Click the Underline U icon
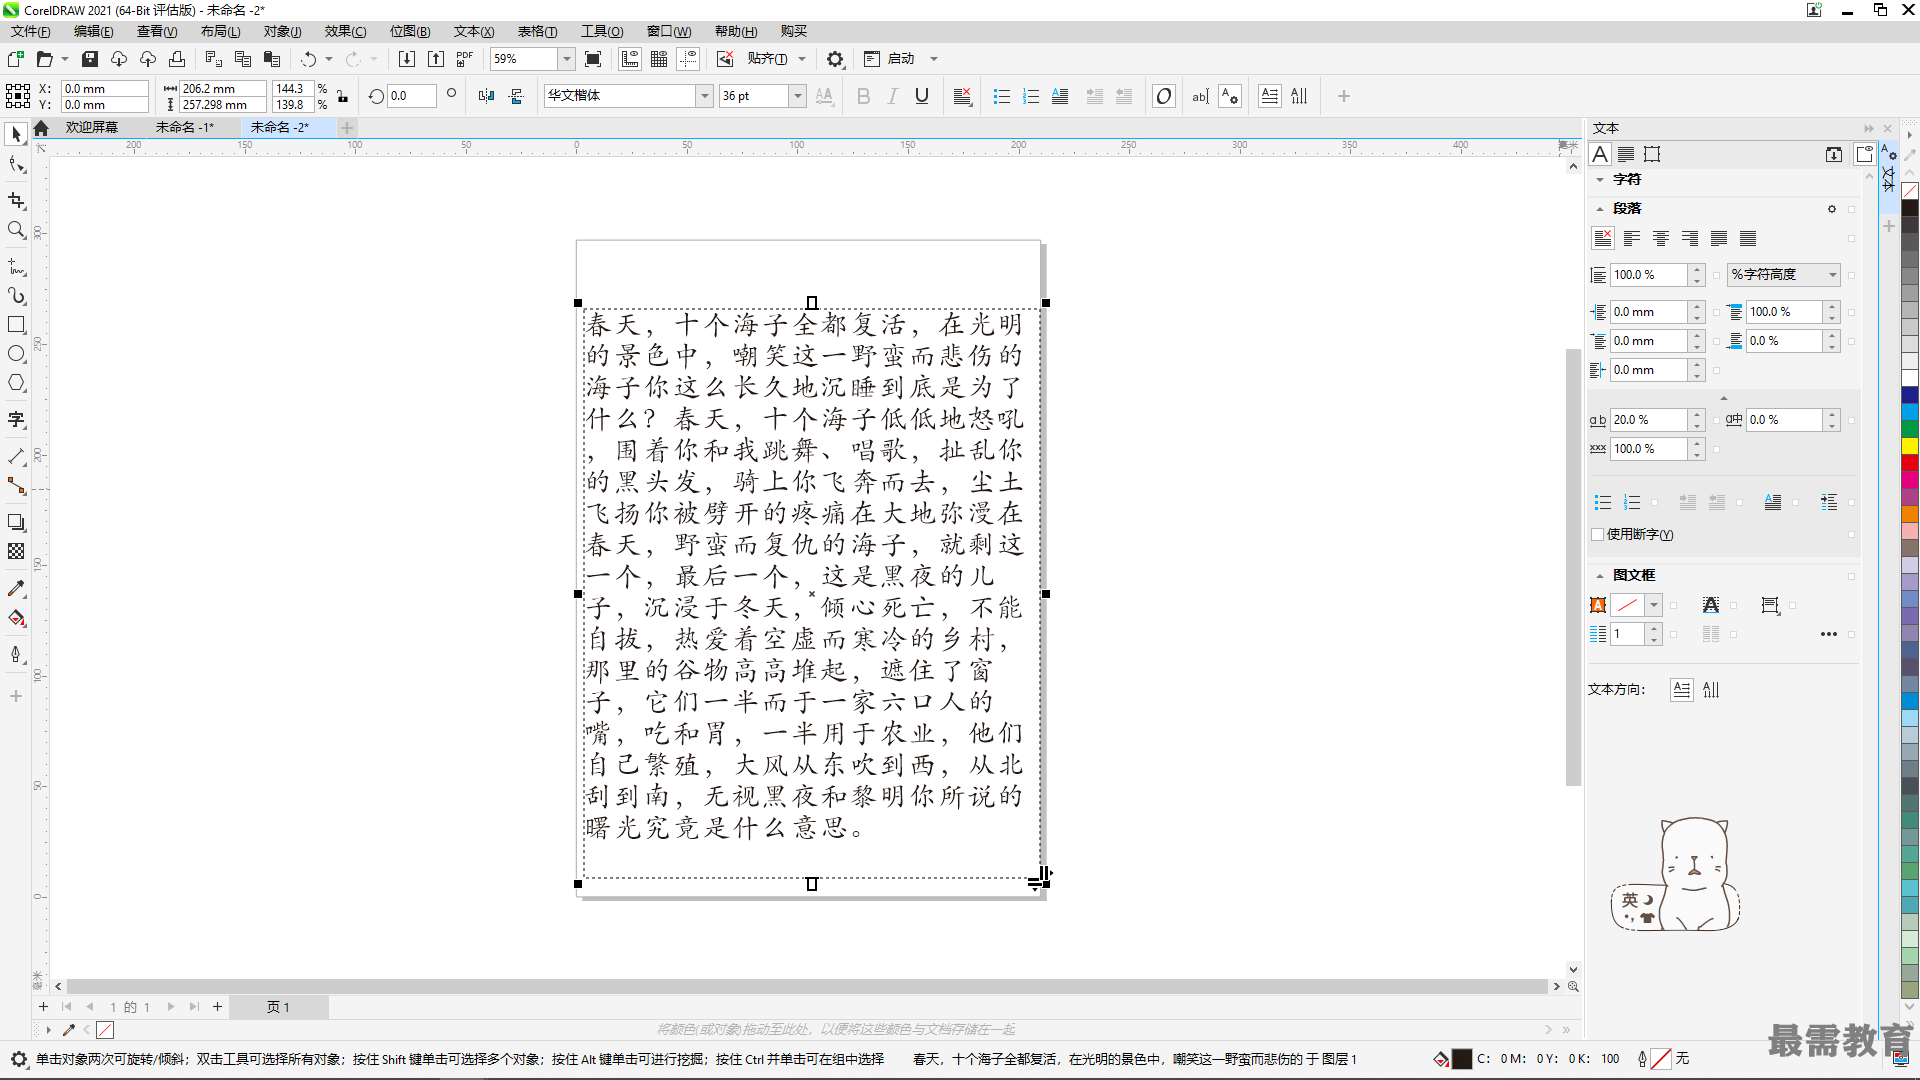 point(922,96)
